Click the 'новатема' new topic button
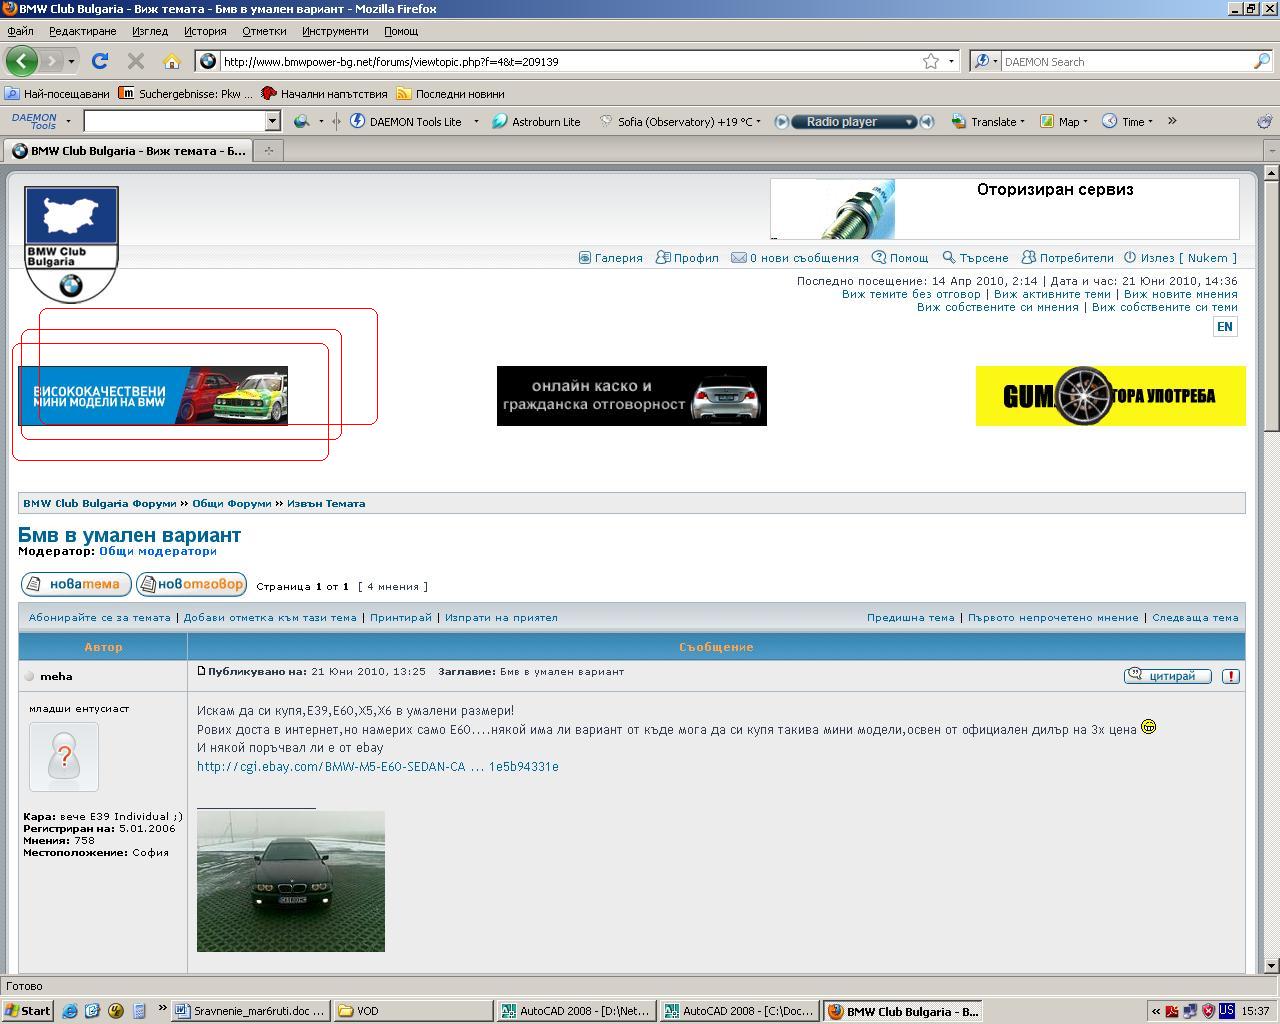The image size is (1280, 1024). tap(76, 584)
